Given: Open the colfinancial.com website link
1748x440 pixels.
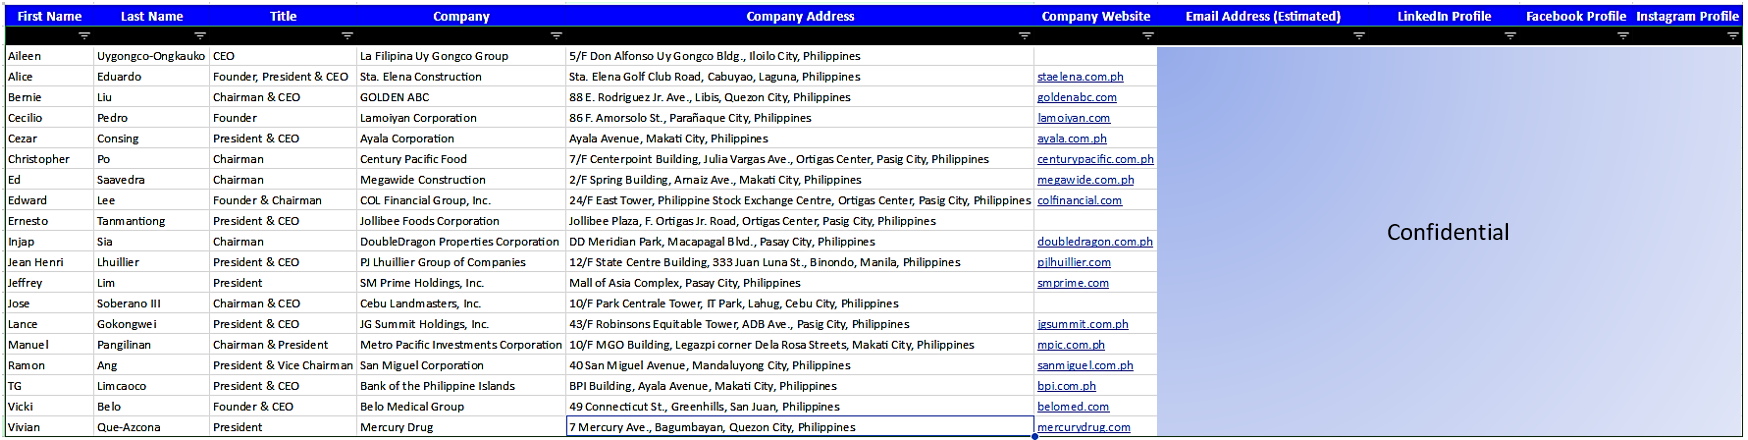Looking at the screenshot, I should coord(1079,201).
